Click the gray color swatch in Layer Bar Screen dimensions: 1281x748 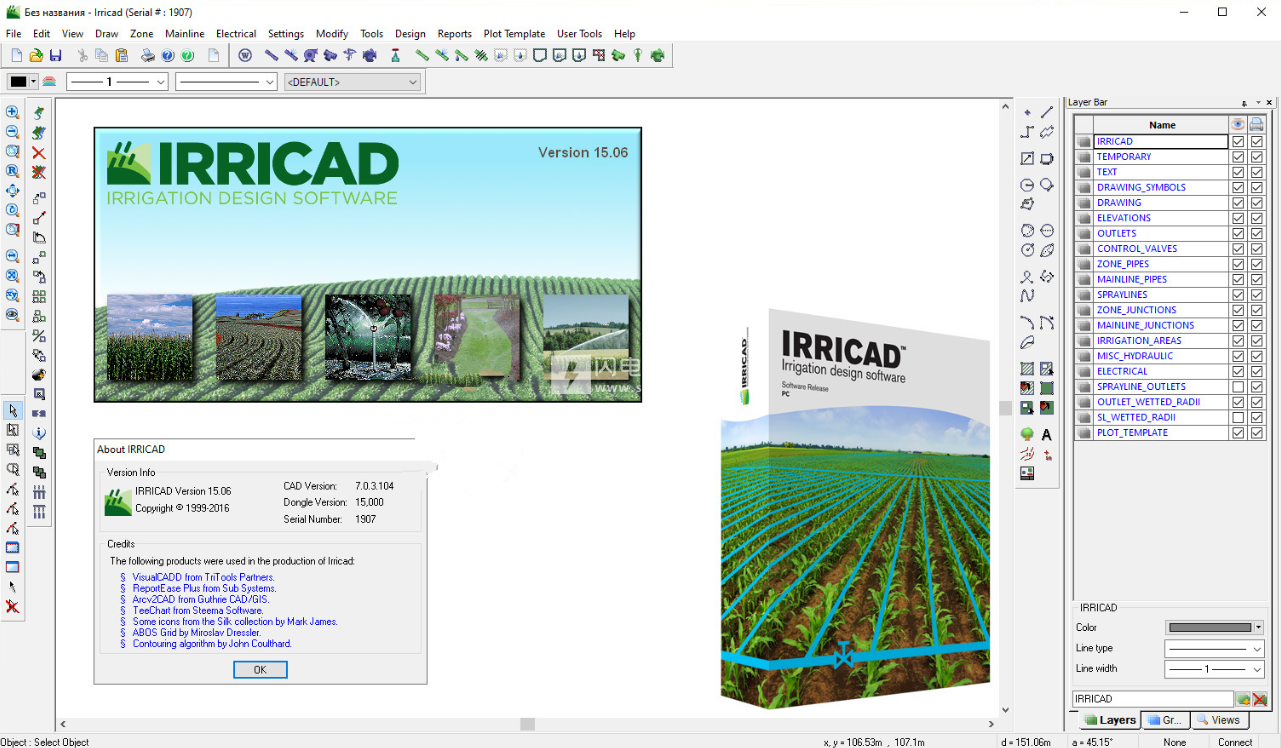(1209, 628)
